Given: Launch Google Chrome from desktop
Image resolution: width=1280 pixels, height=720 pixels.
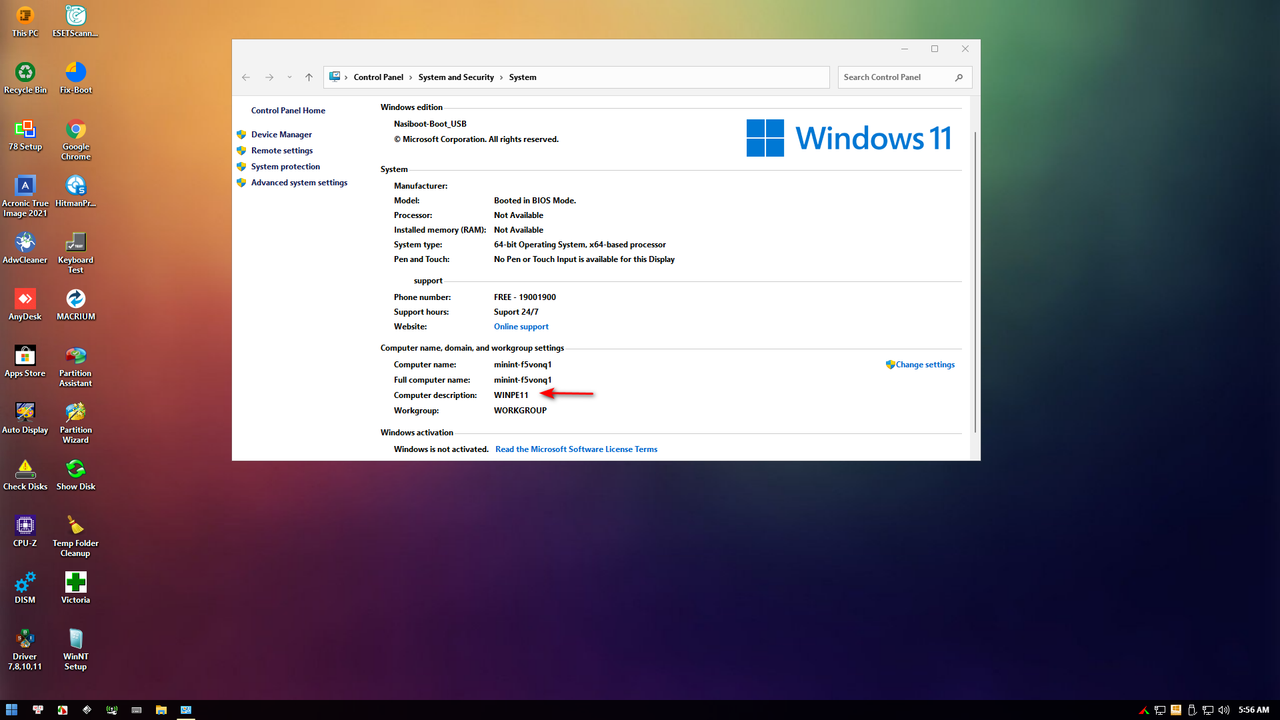Looking at the screenshot, I should coord(75,140).
